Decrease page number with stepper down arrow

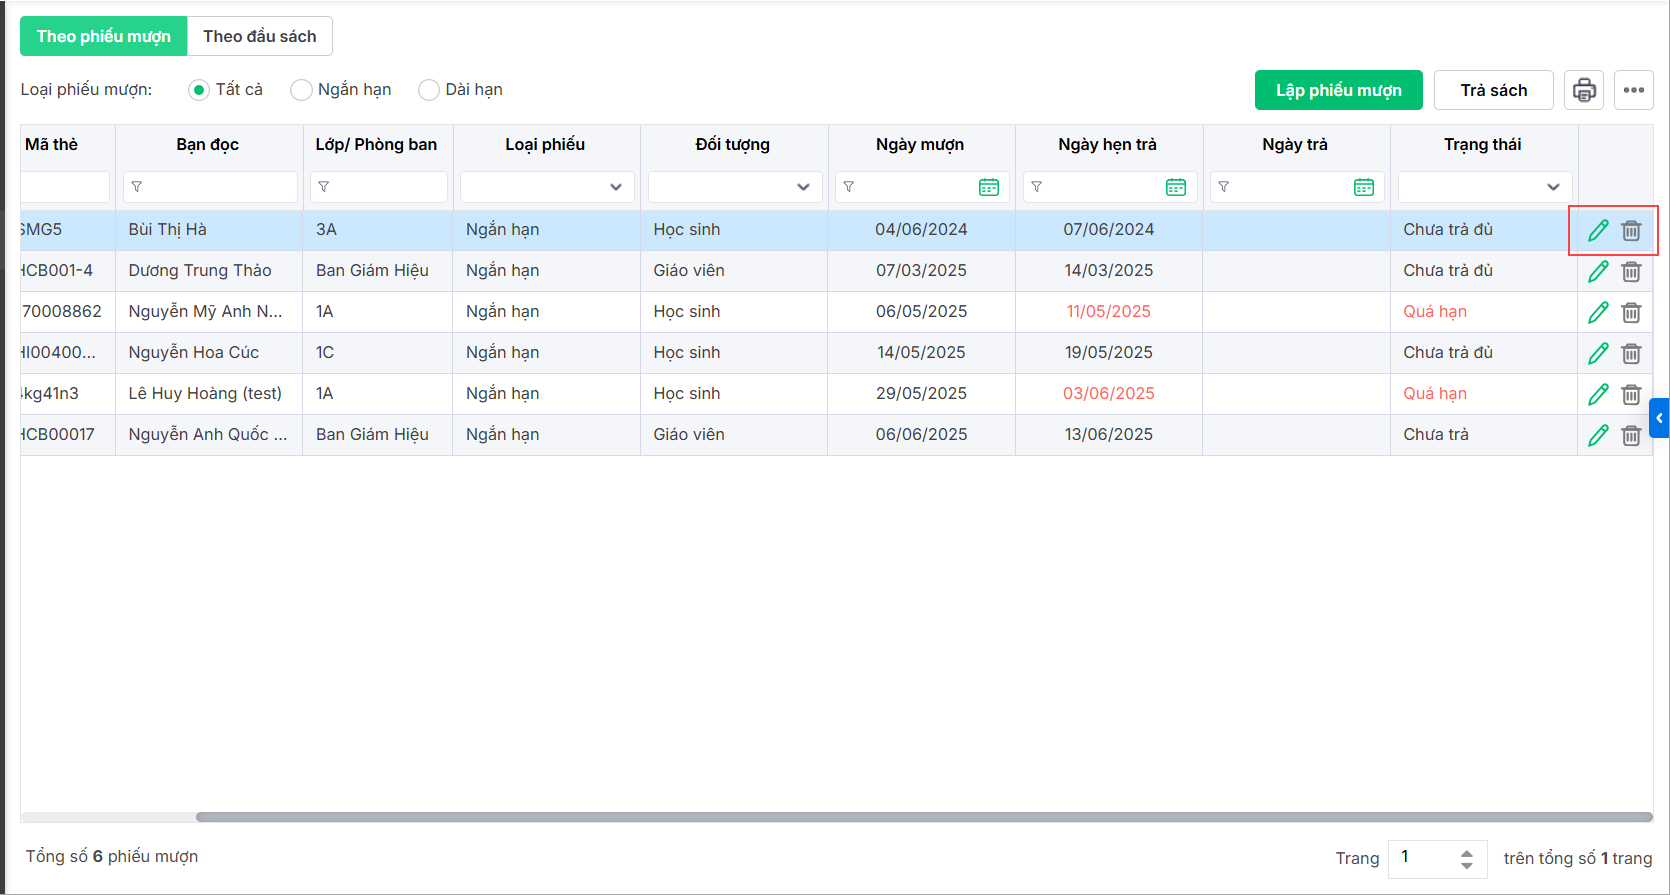[1467, 865]
